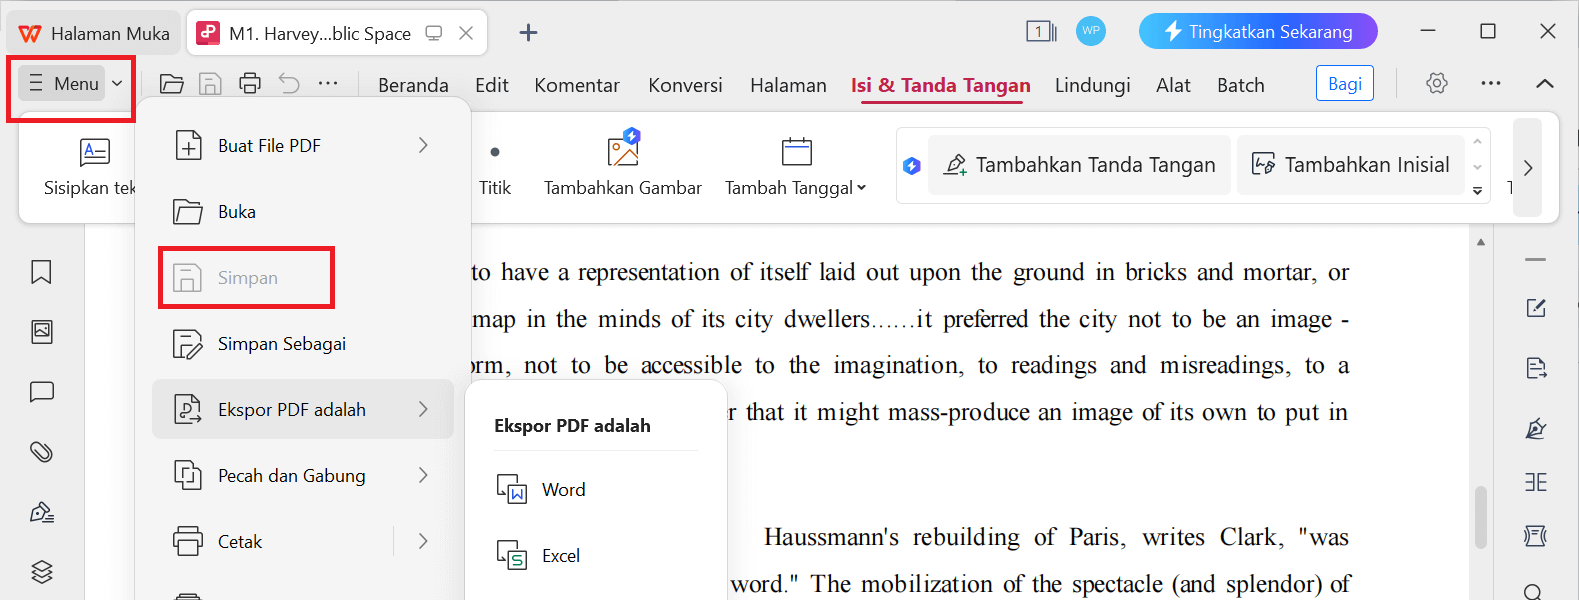Click the Bagi share button
This screenshot has height=600, width=1579.
click(1345, 84)
